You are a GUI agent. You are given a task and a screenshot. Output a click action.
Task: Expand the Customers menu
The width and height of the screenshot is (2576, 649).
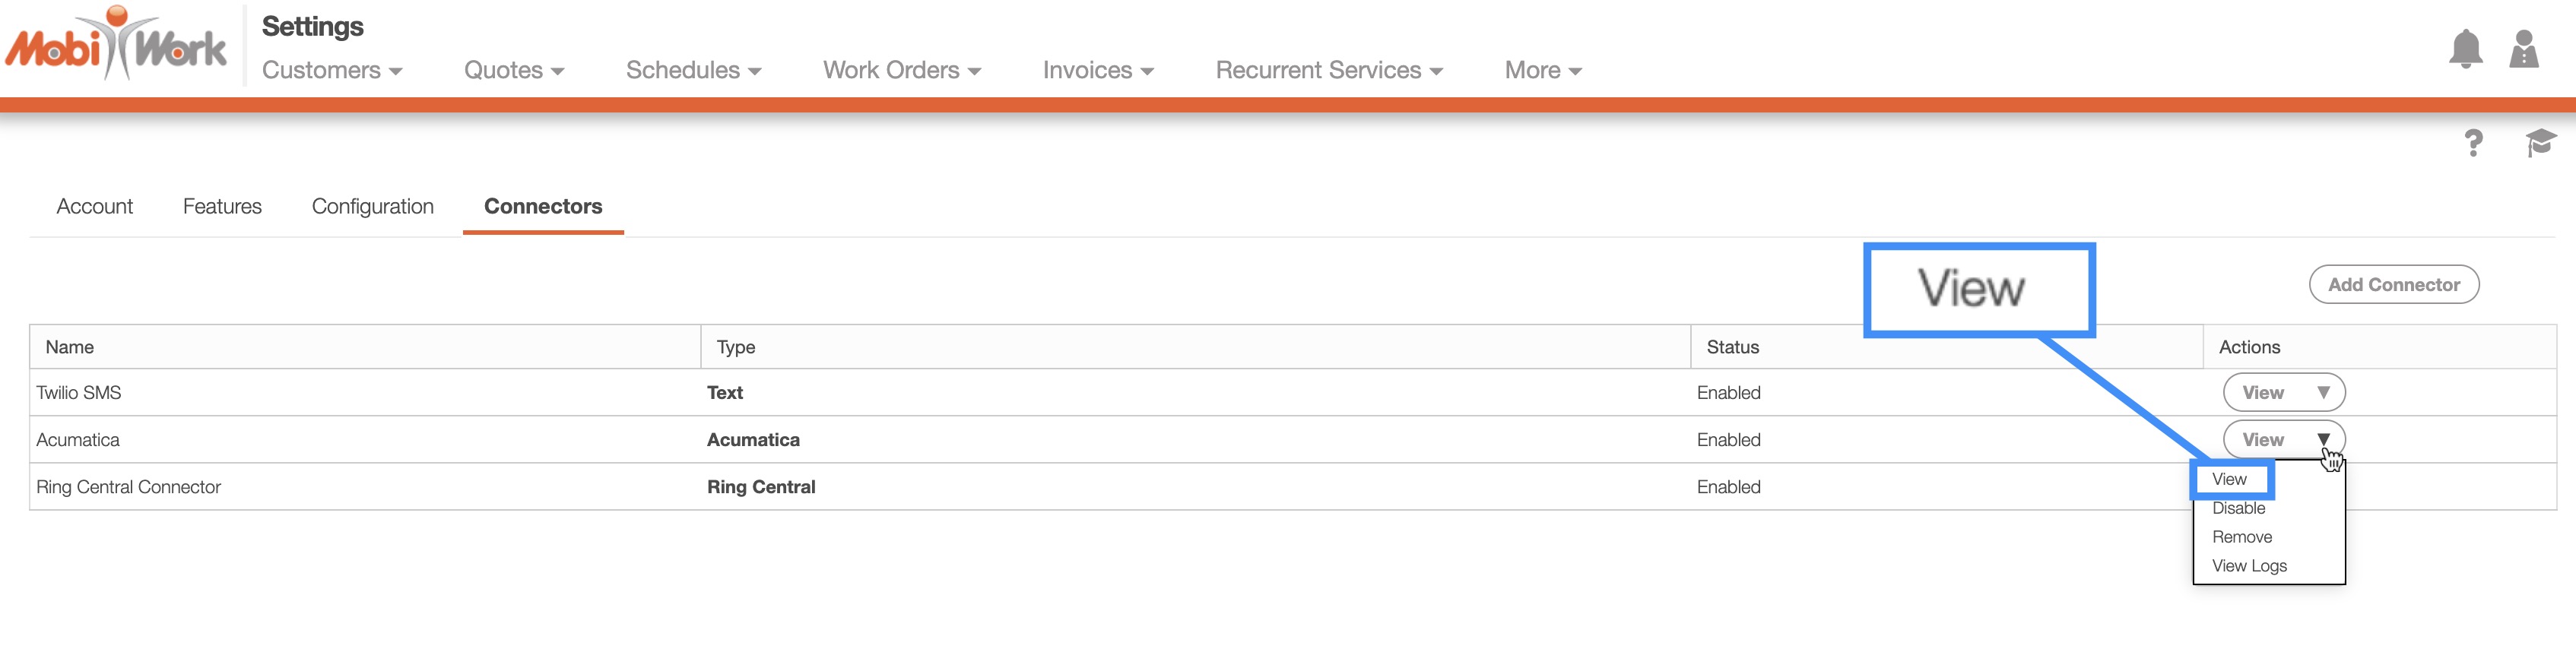coord(332,70)
